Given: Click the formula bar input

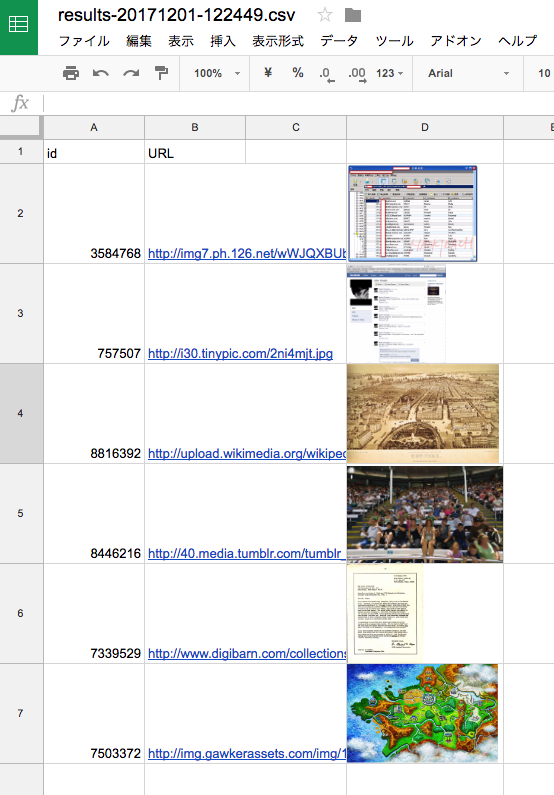Looking at the screenshot, I should [x=299, y=103].
